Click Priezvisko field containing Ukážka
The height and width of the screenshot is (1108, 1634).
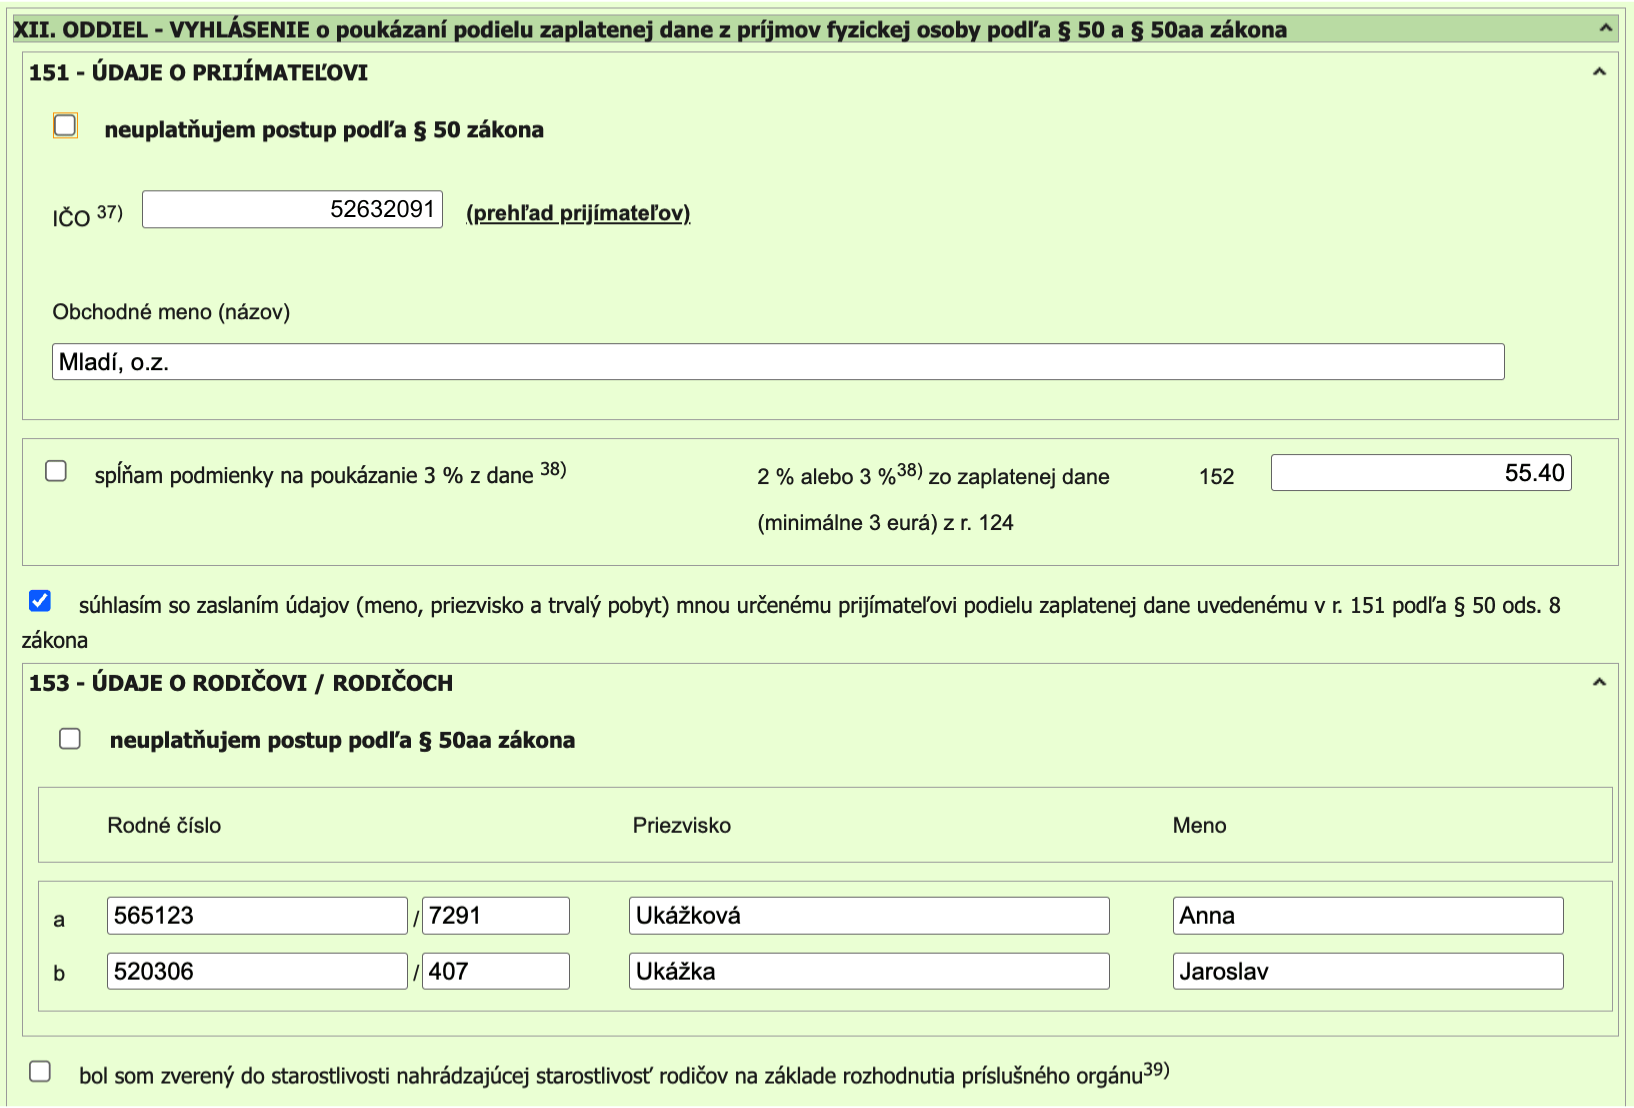(x=869, y=972)
